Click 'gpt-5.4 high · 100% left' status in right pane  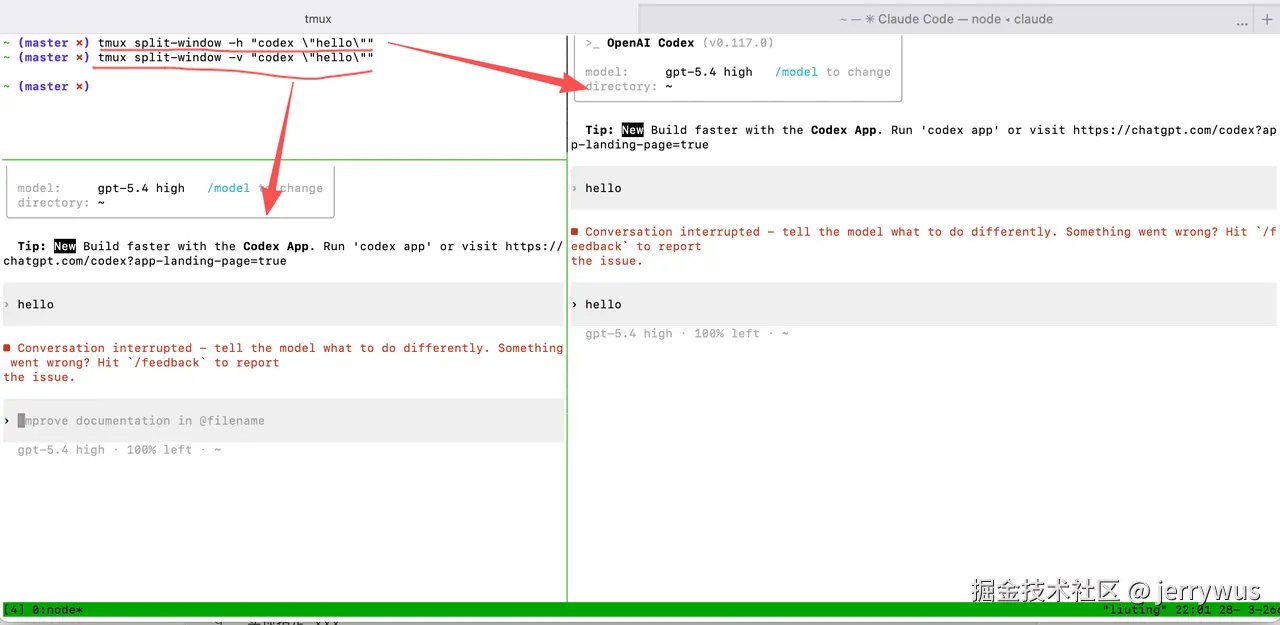tap(687, 334)
